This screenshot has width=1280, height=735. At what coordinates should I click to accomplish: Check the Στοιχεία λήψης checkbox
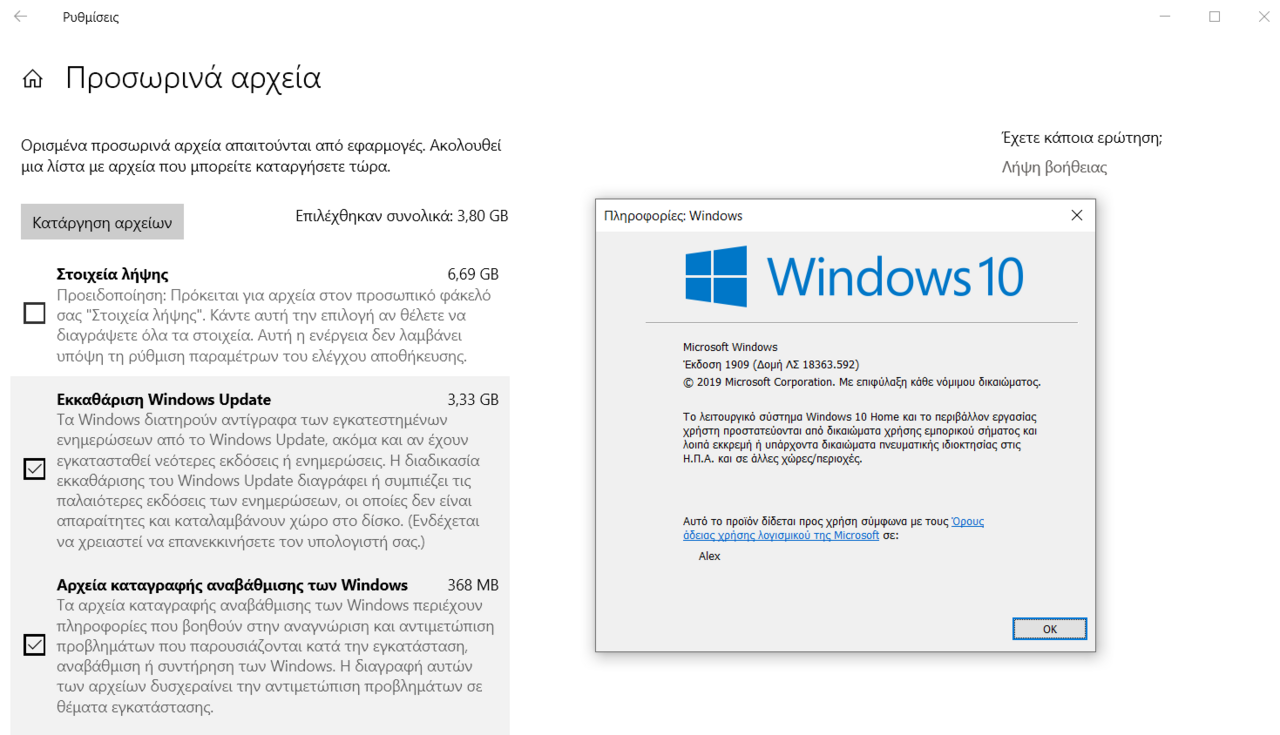tap(34, 314)
